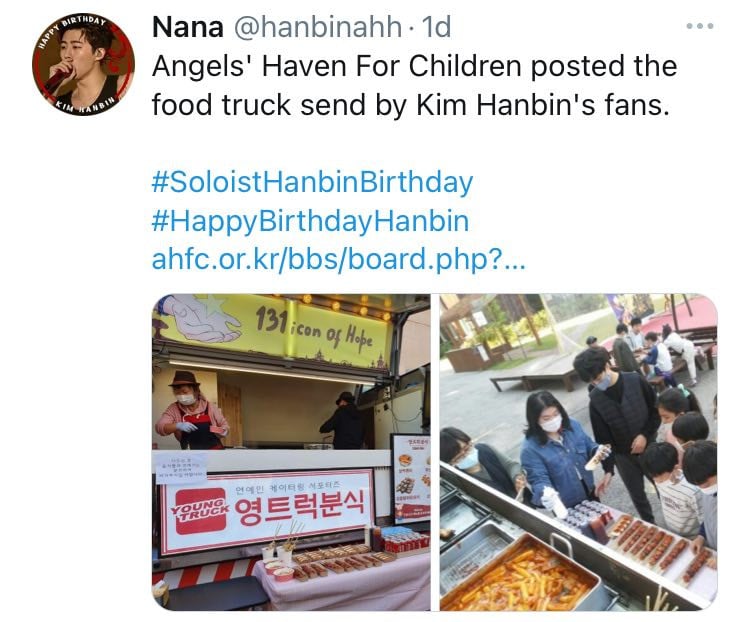Open the Nana display name
750x622 pixels.
[x=188, y=27]
